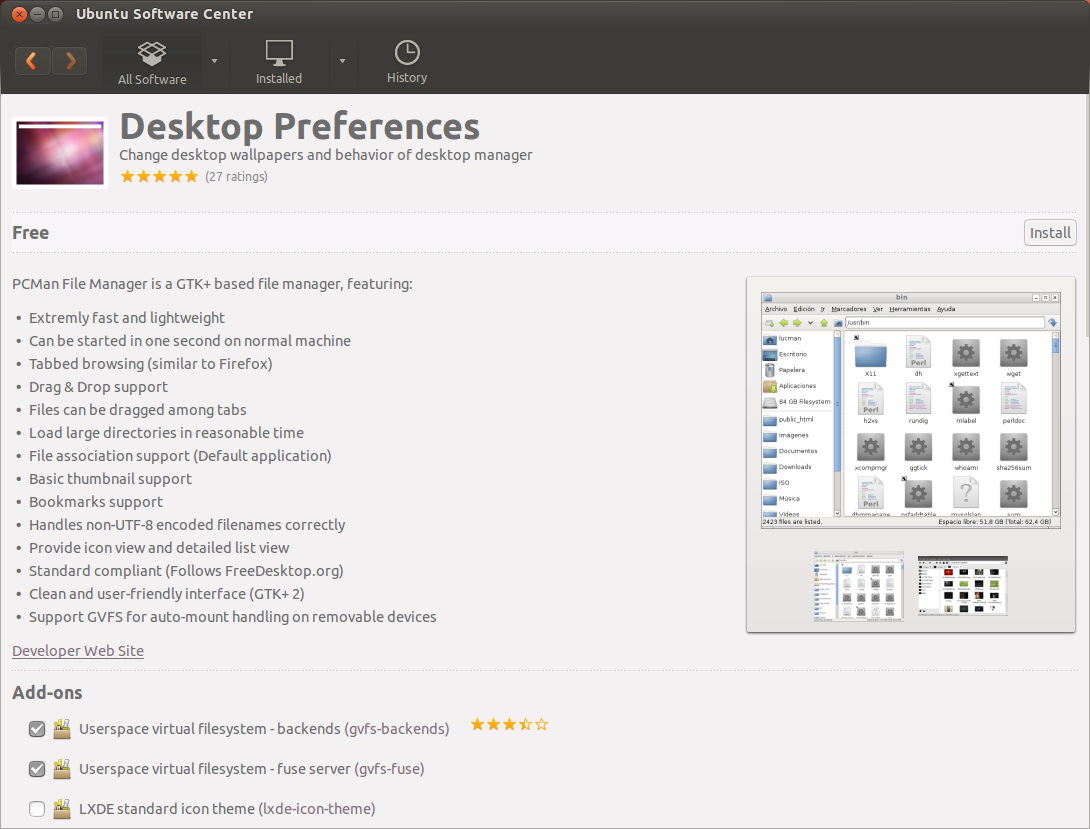This screenshot has width=1090, height=829.
Task: Click the 'LXDE standard icon theme' label
Action: (227, 809)
